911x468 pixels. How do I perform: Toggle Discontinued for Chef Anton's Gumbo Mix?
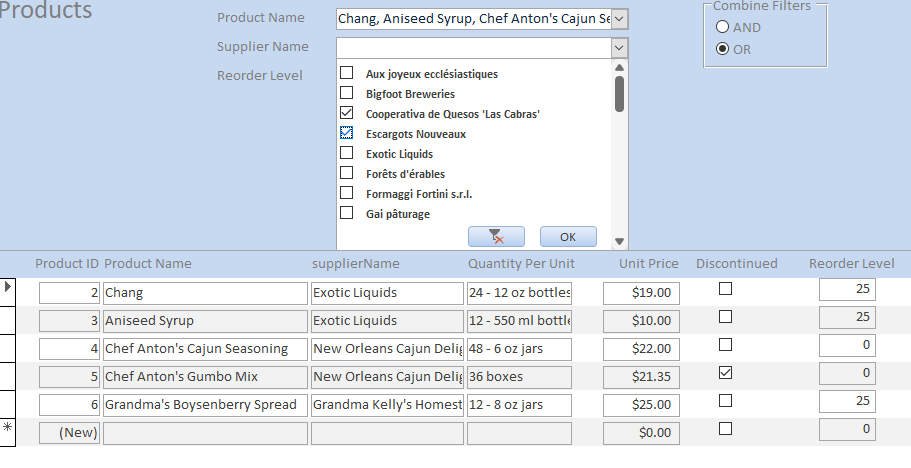726,372
